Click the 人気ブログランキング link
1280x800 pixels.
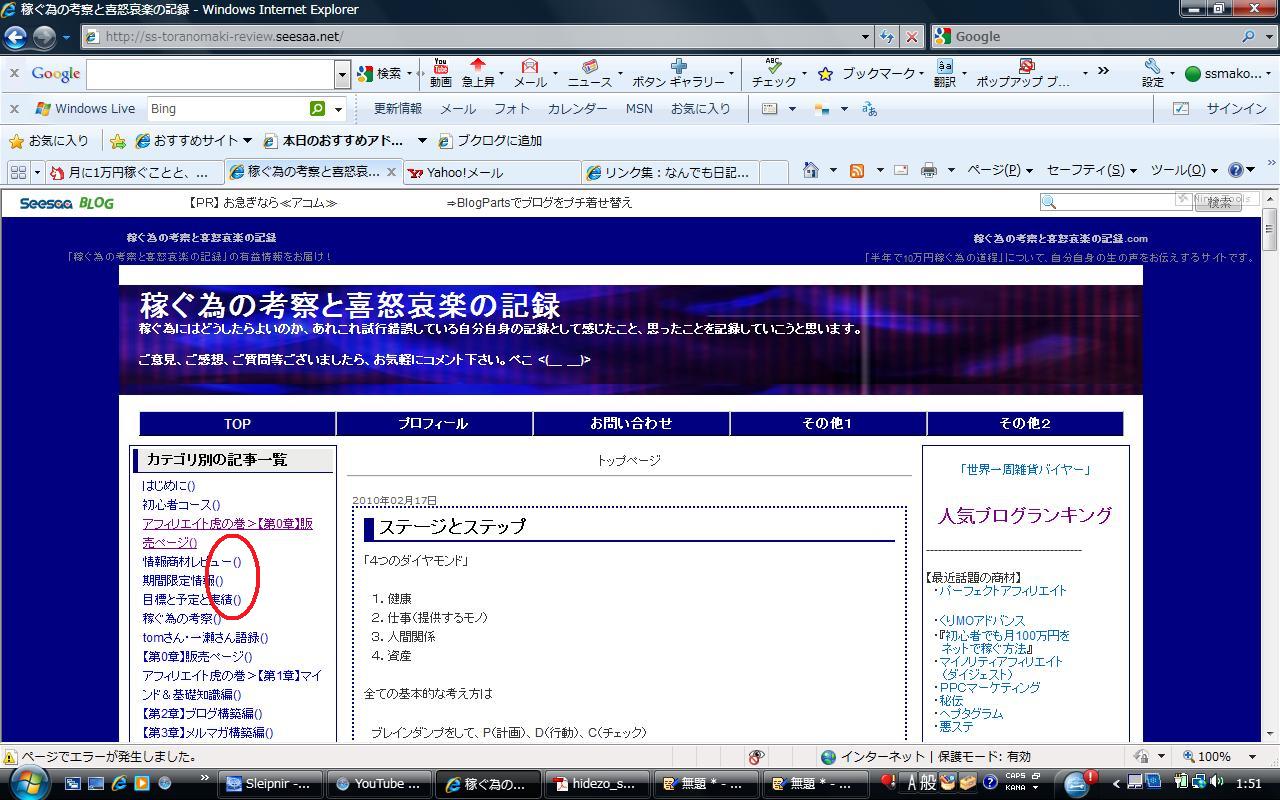click(x=1024, y=516)
